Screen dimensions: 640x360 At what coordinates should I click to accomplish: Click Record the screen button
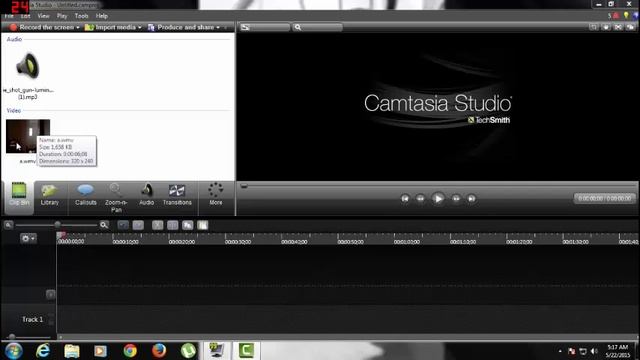coord(41,27)
